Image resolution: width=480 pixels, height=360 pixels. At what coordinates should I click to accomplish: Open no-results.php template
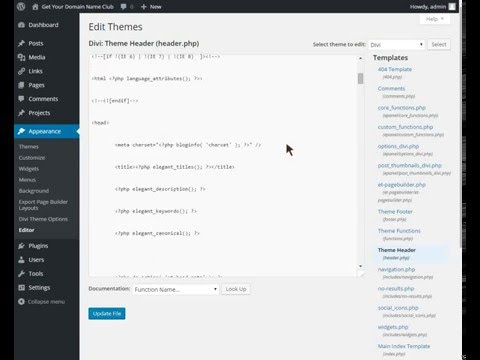[396, 289]
